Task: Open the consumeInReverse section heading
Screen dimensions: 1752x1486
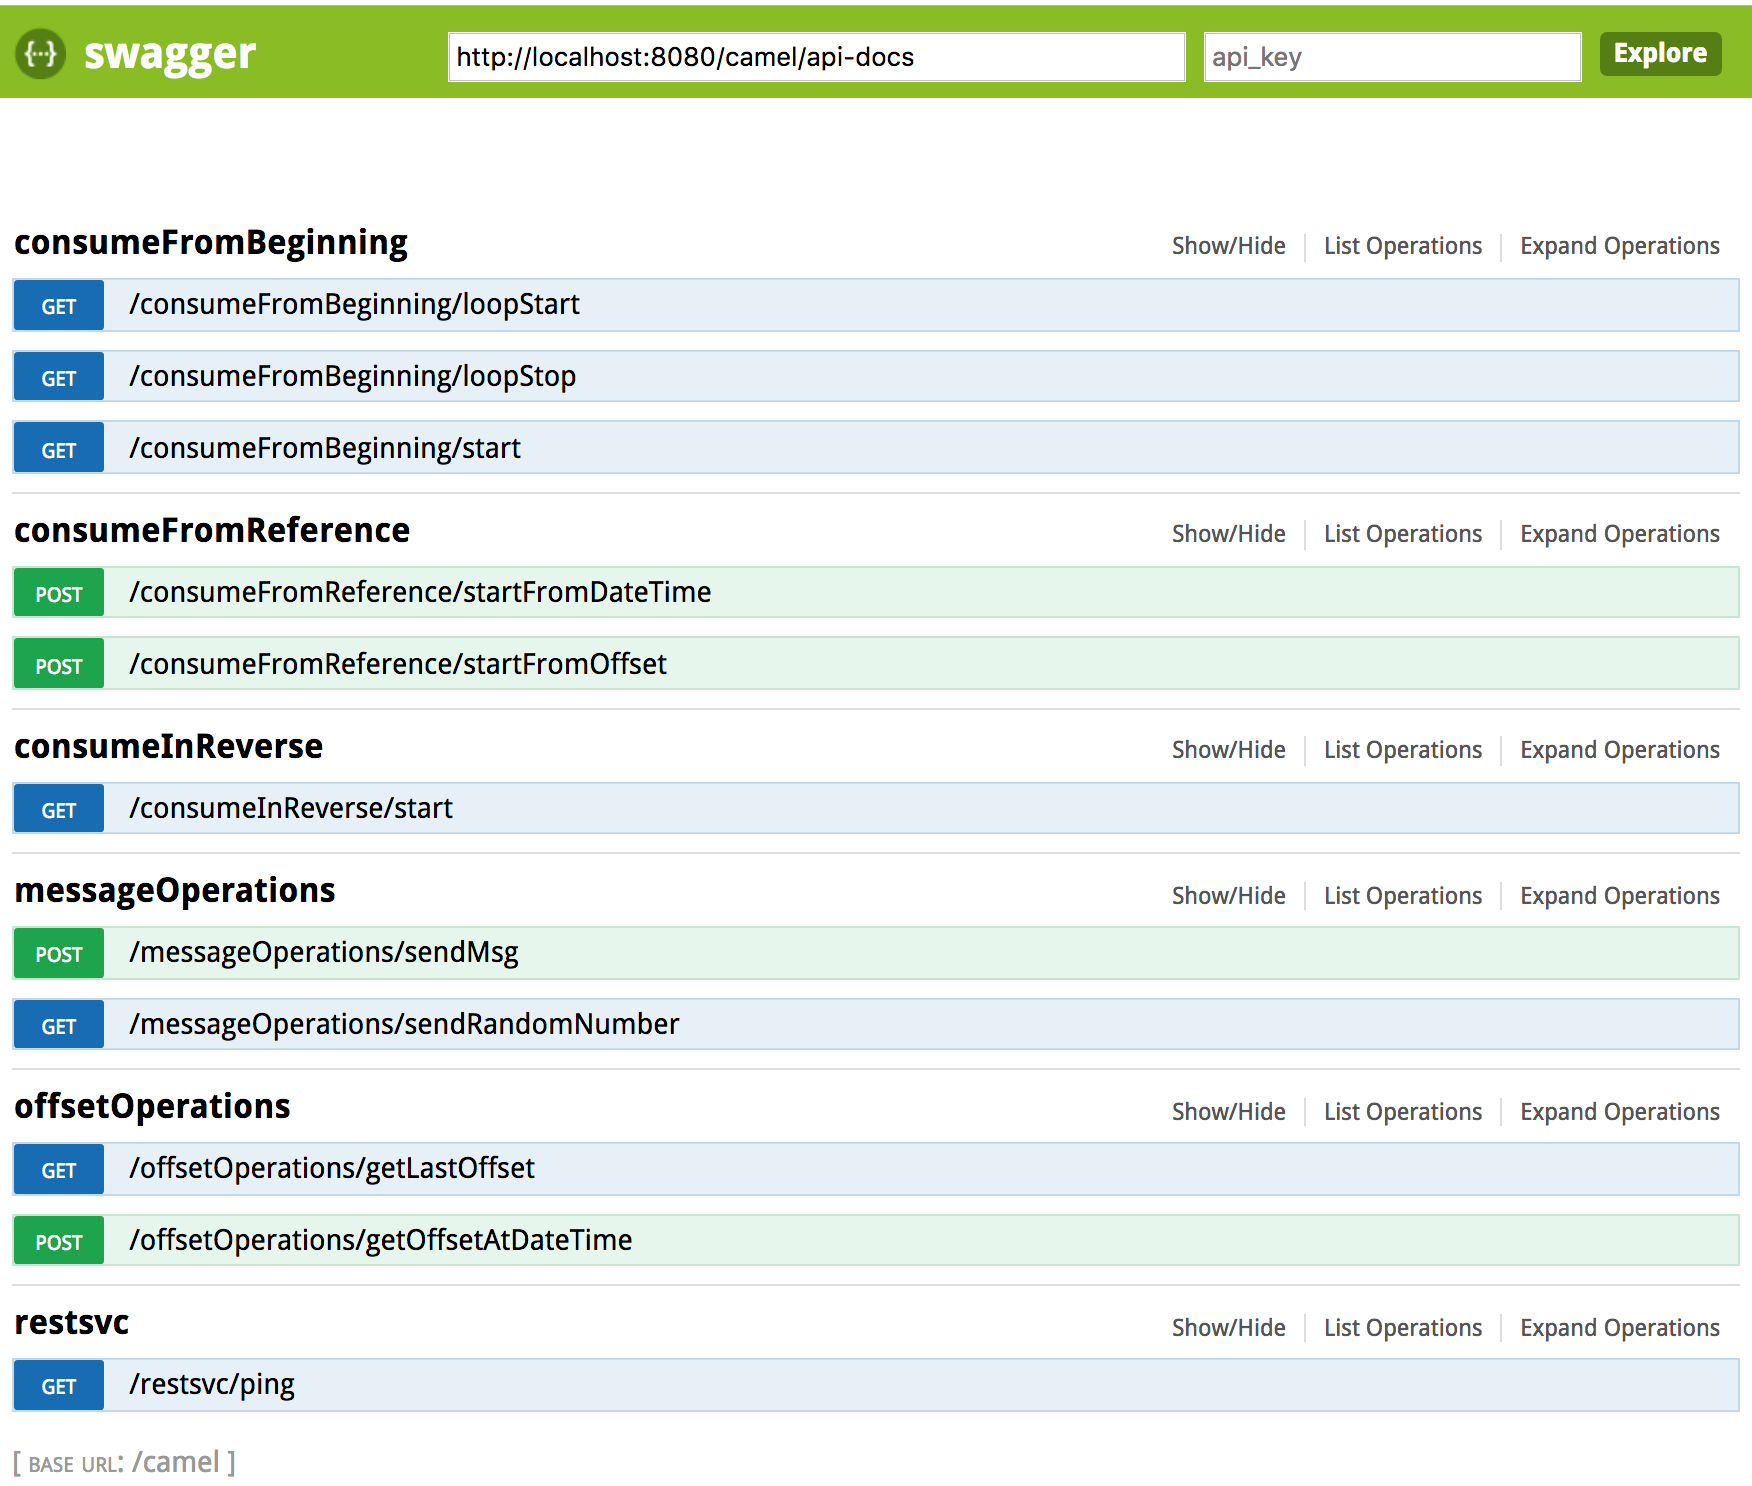Action: [168, 747]
